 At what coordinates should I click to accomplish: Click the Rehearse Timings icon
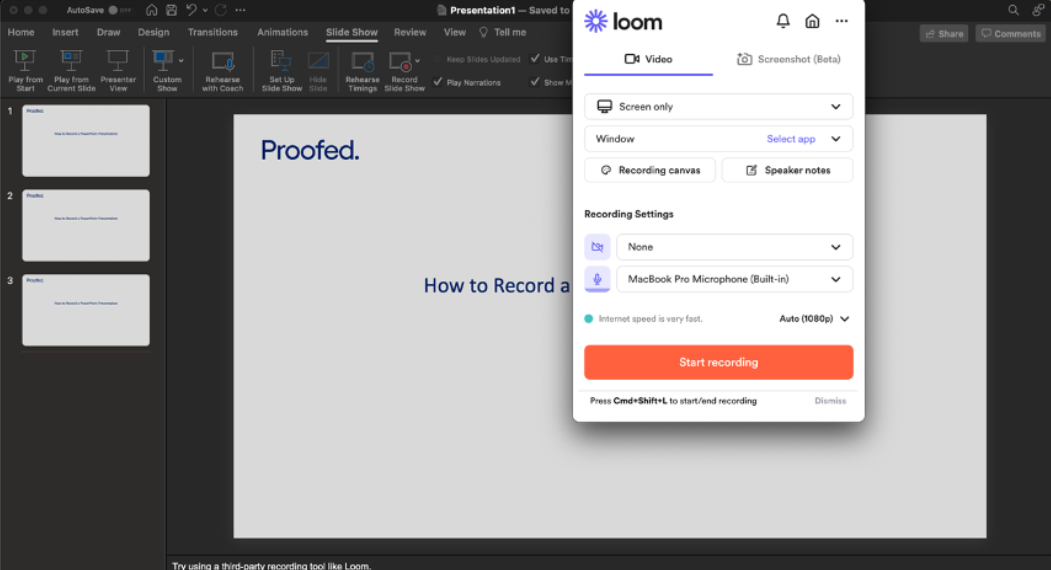point(362,62)
